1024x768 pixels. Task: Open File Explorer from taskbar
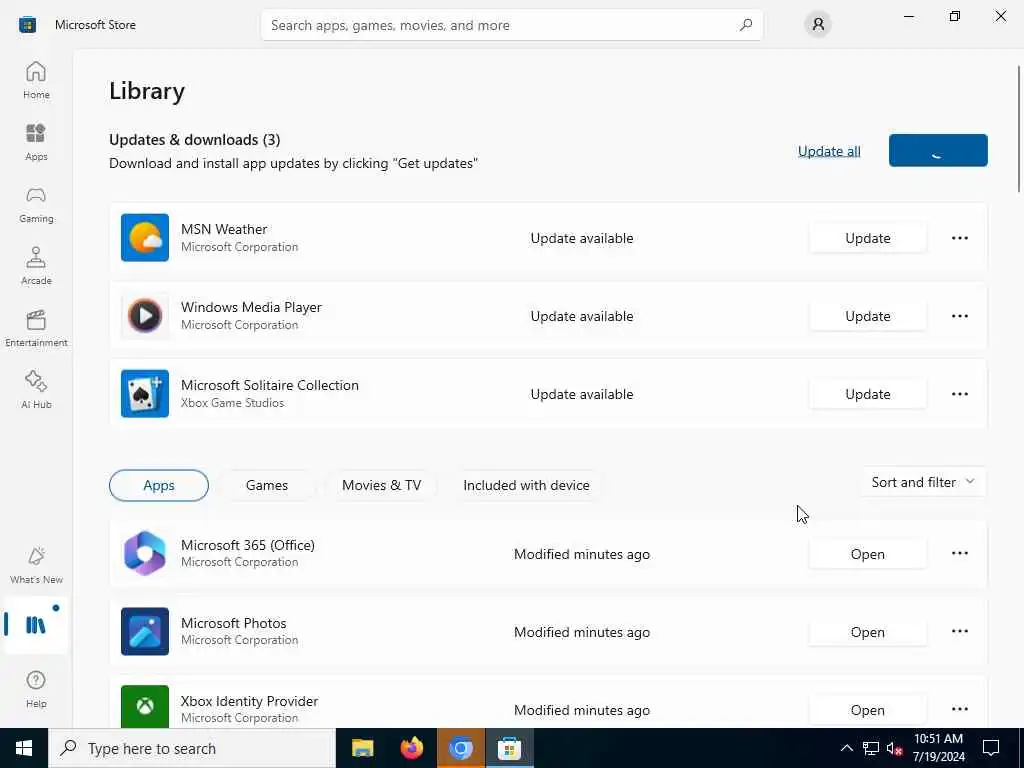tap(362, 748)
